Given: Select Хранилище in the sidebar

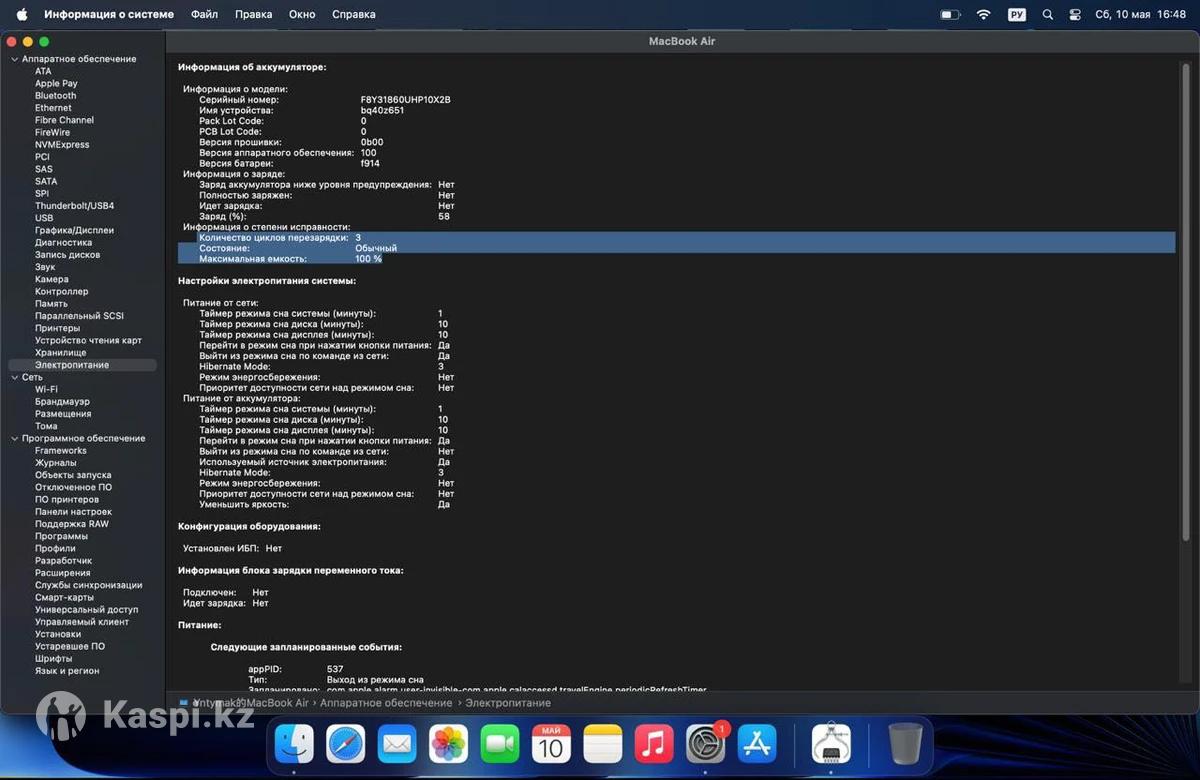Looking at the screenshot, I should pos(61,353).
